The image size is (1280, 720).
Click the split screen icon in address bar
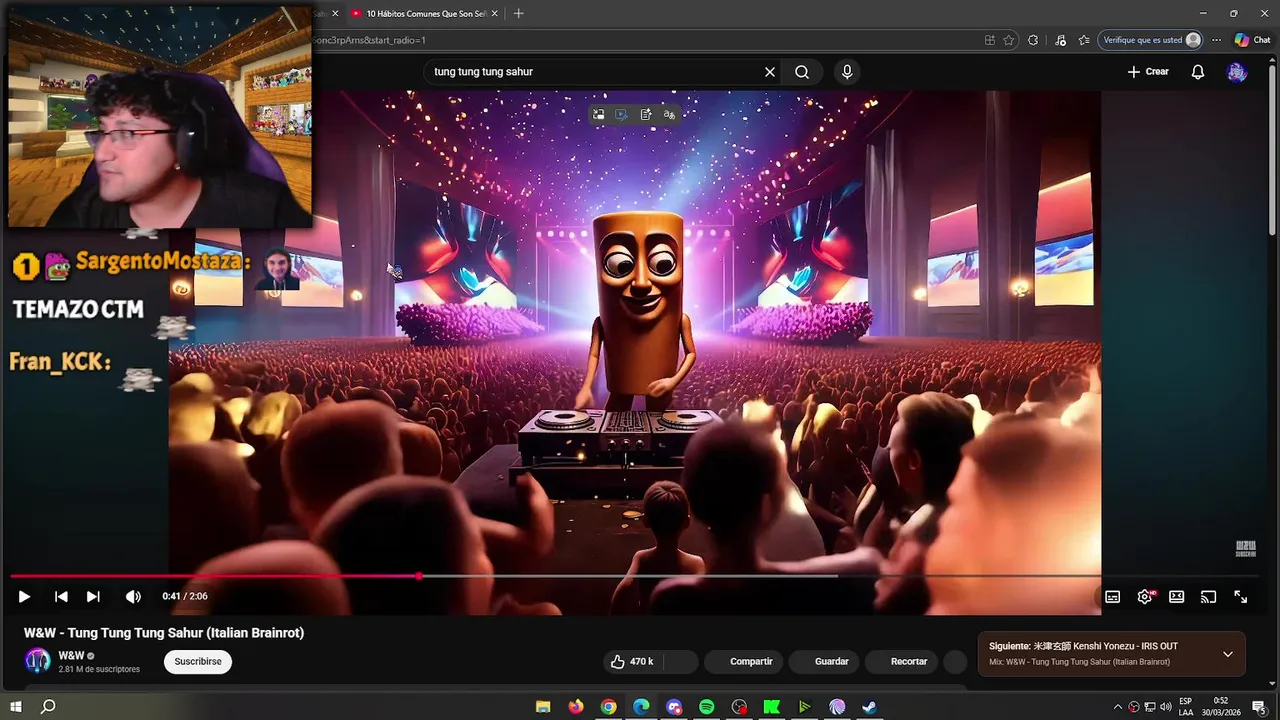(989, 40)
